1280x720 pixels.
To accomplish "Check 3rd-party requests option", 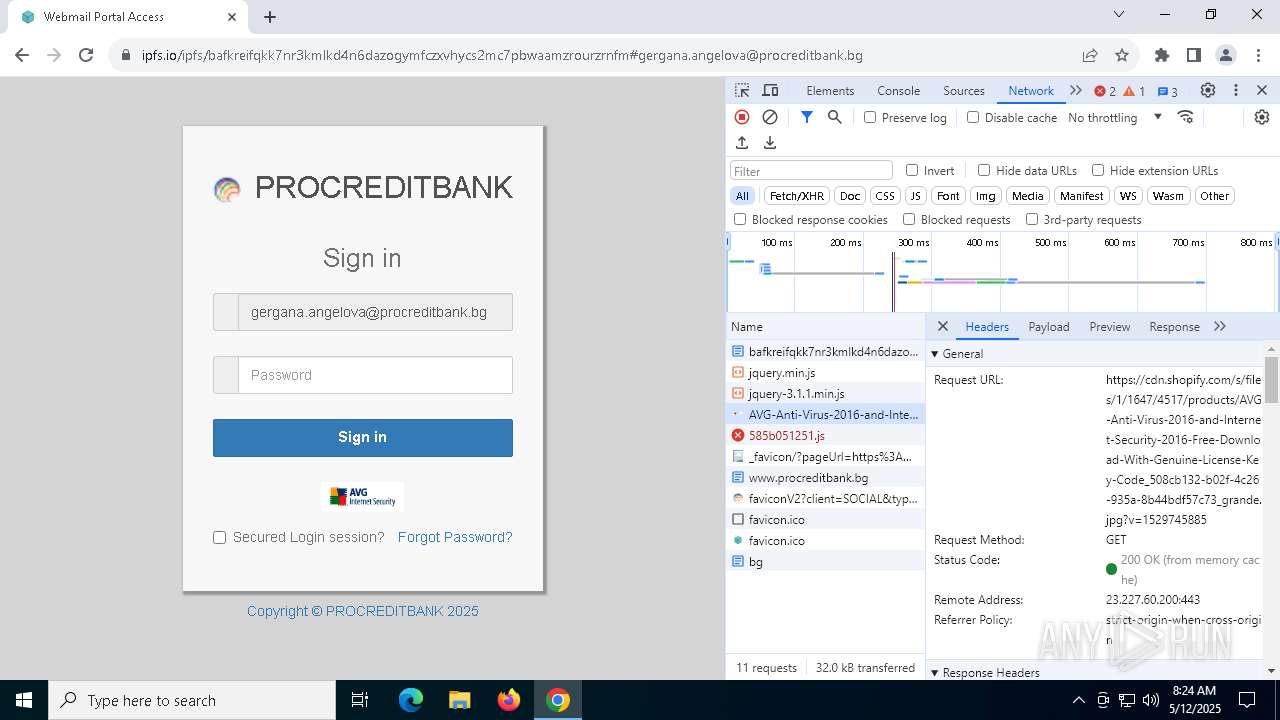I will click(1032, 219).
